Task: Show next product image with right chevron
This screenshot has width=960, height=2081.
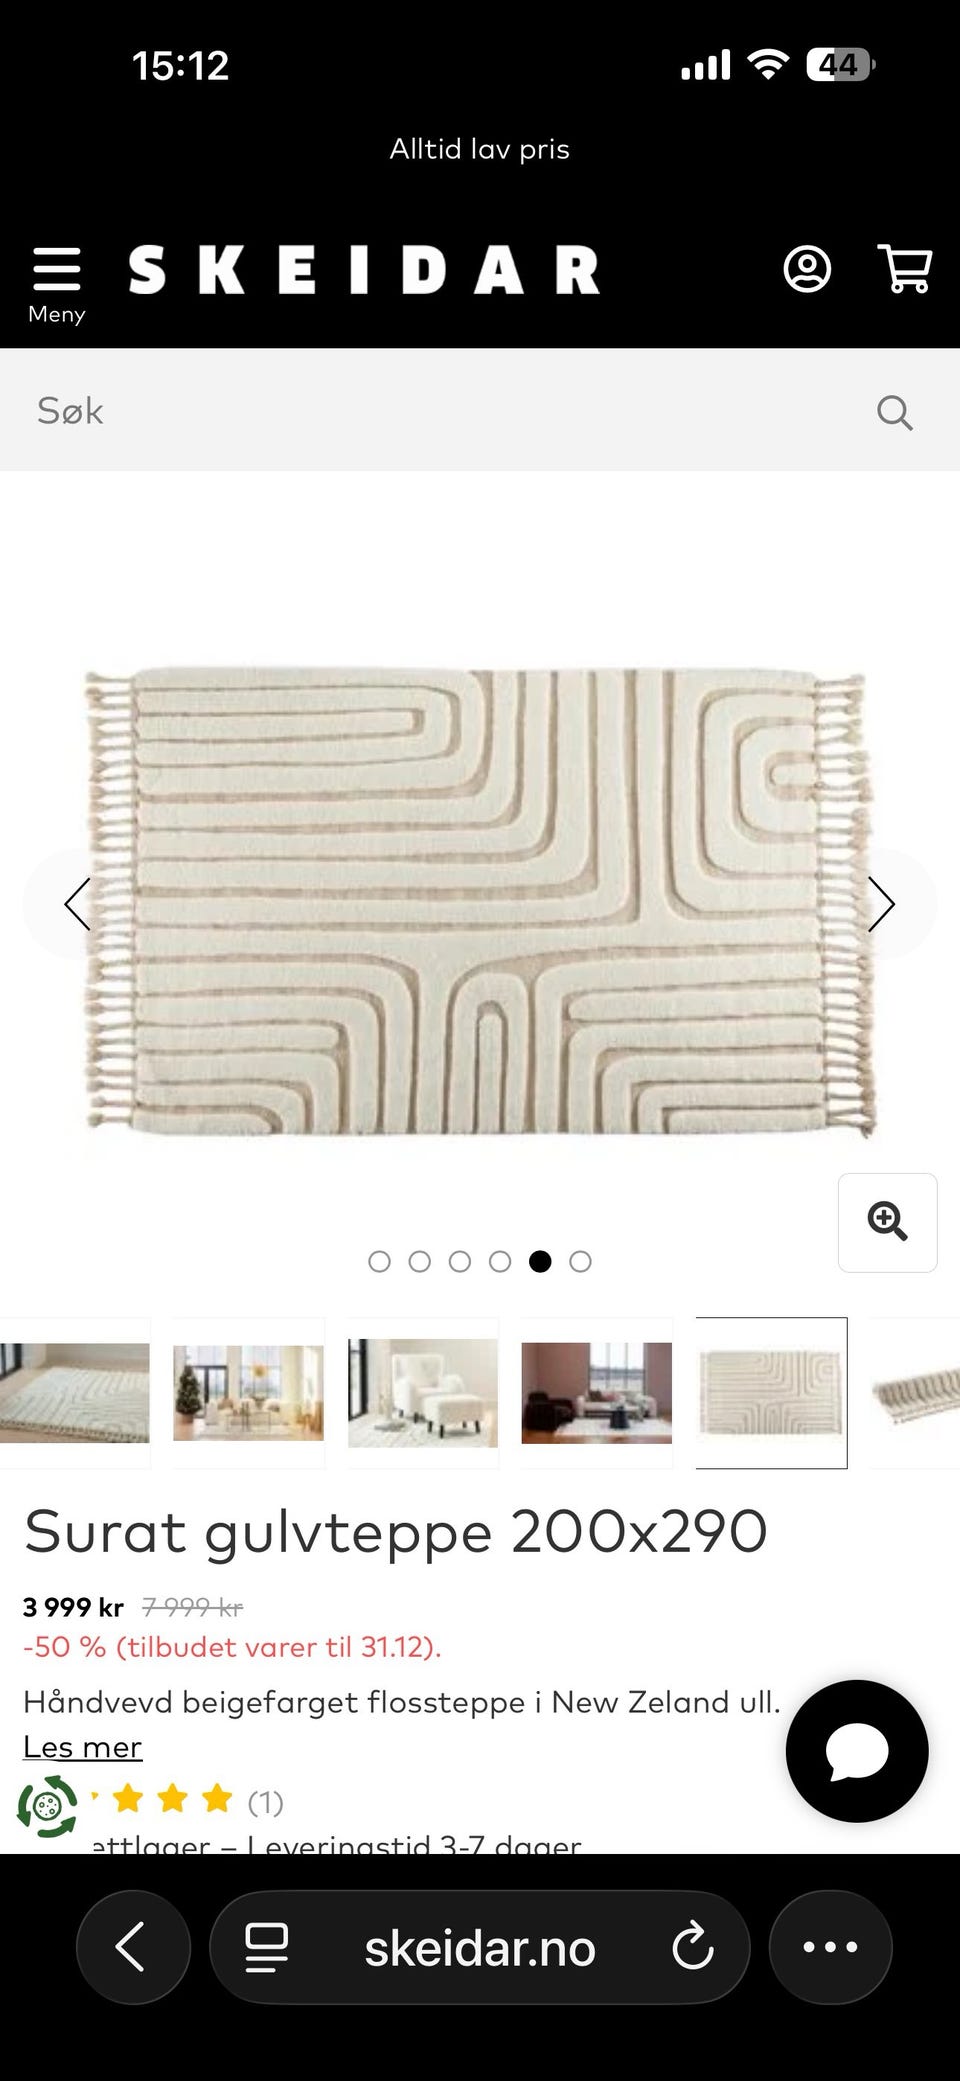Action: 881,904
